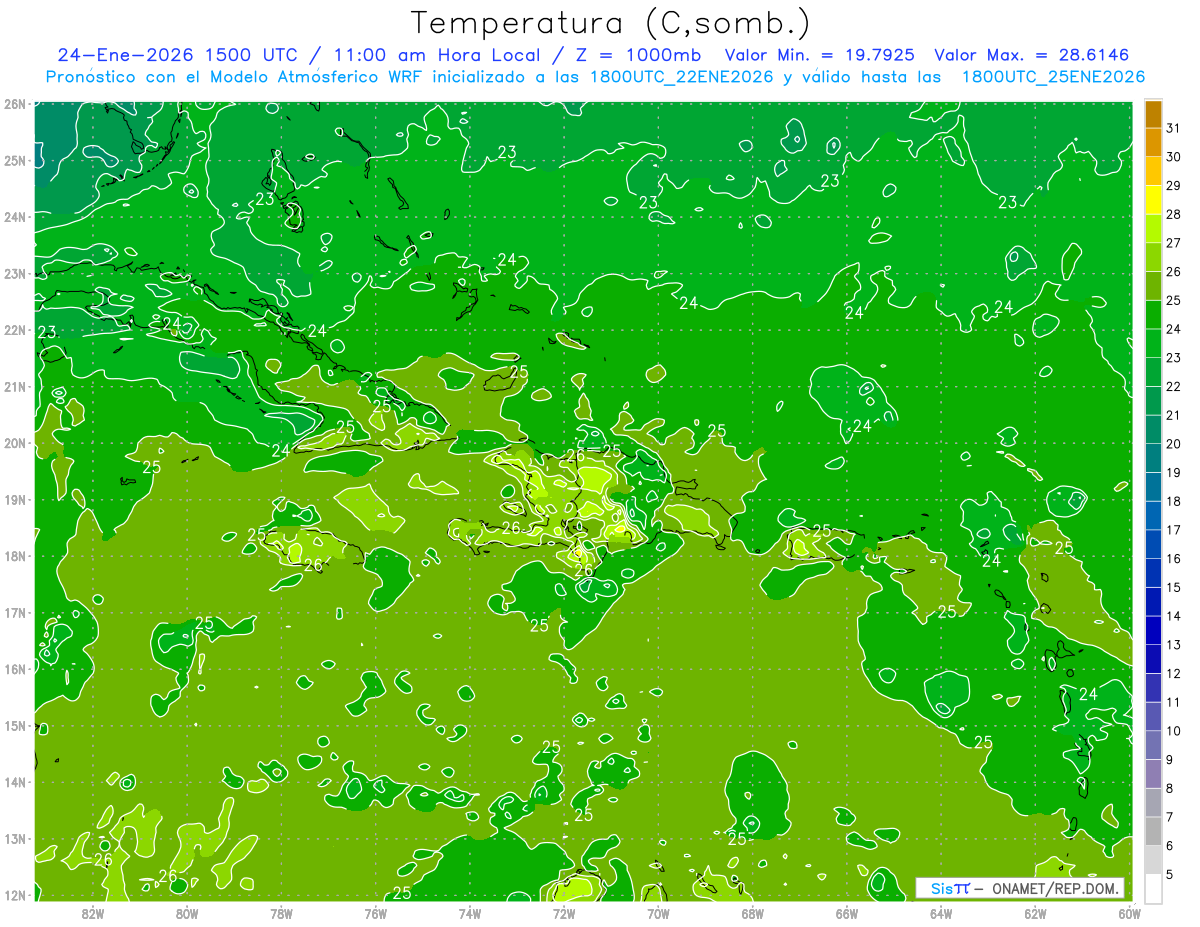Click the '62W' longitude label
1200x927 pixels.
pos(1035,913)
